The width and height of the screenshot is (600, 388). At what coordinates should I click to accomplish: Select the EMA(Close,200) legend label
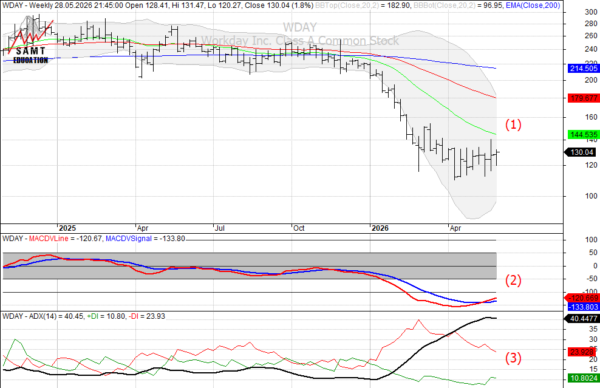click(x=533, y=5)
